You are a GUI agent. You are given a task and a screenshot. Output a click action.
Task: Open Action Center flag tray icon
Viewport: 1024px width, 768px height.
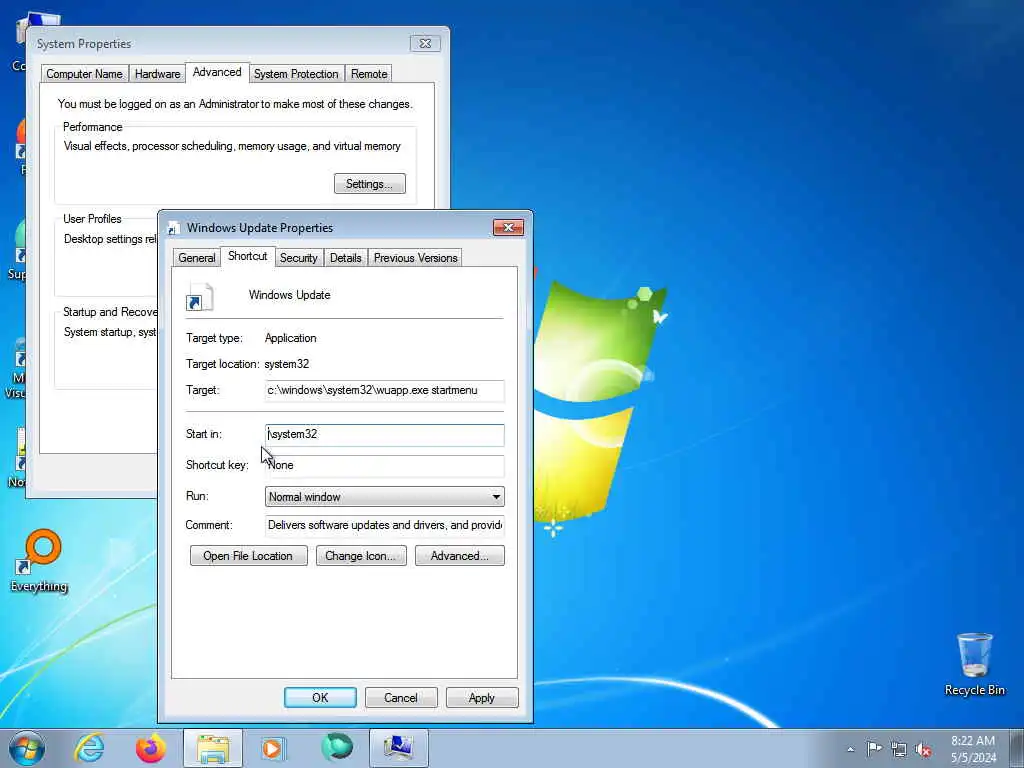point(874,748)
